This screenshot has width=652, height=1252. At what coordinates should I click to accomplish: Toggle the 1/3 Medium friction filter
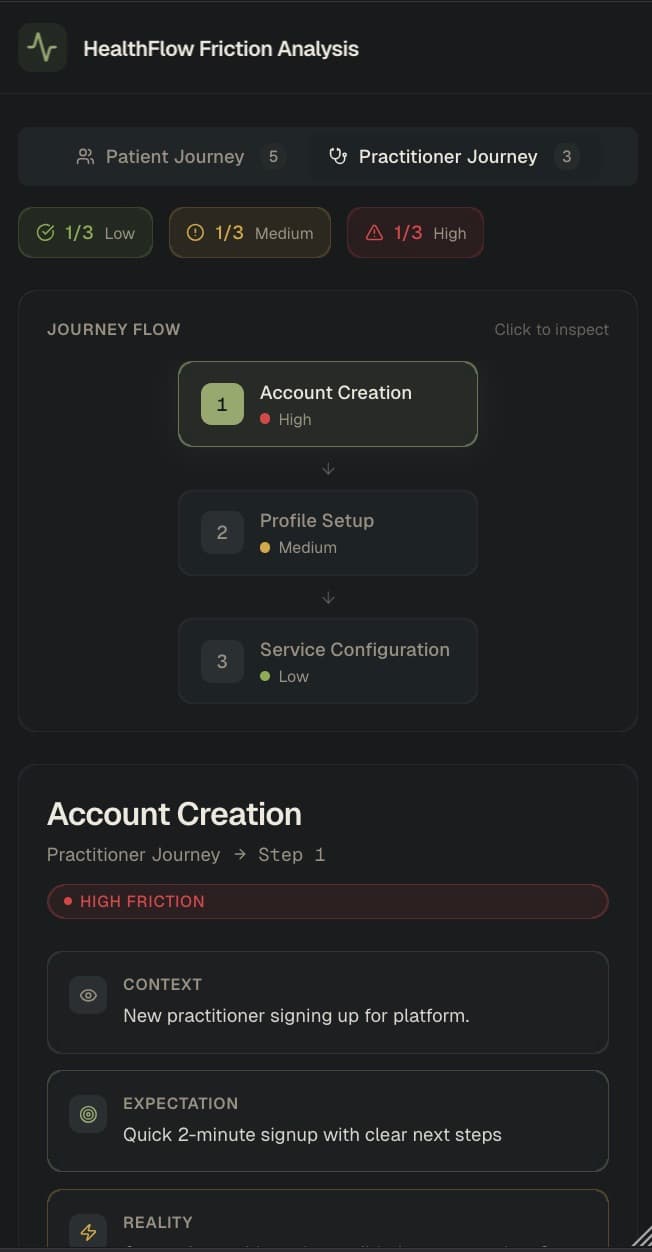[x=250, y=233]
